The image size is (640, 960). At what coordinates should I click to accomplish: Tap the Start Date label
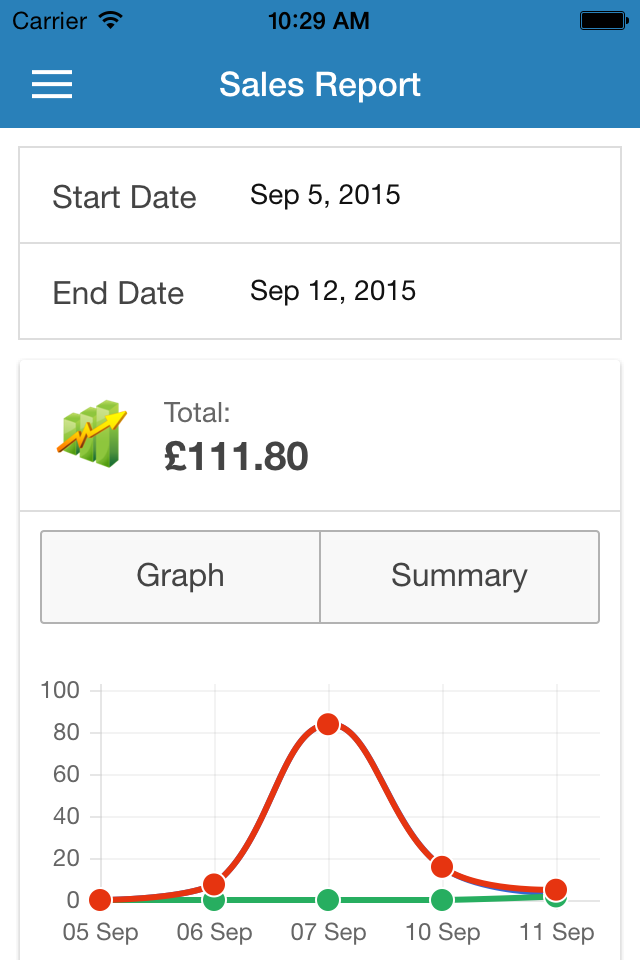(124, 197)
